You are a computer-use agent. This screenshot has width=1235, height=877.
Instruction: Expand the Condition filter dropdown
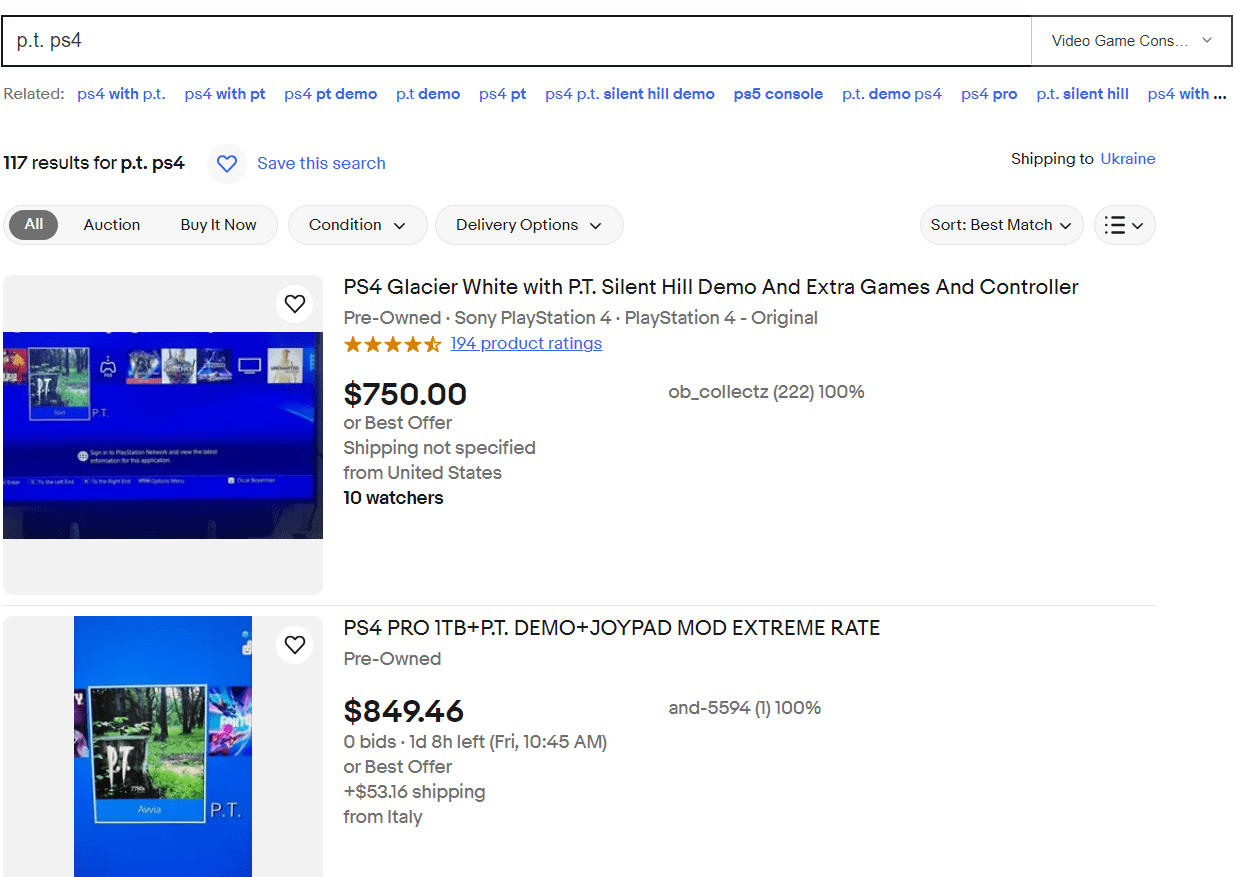click(358, 225)
